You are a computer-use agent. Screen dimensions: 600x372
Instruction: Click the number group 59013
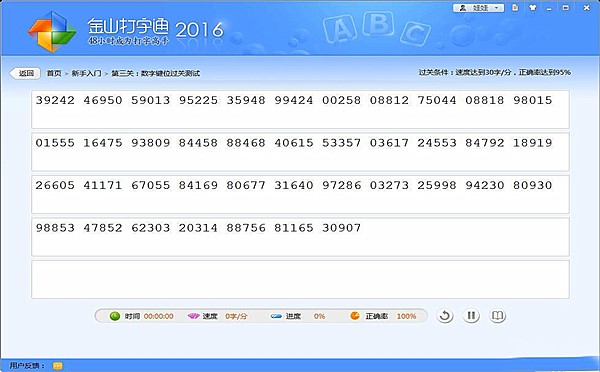coord(150,100)
